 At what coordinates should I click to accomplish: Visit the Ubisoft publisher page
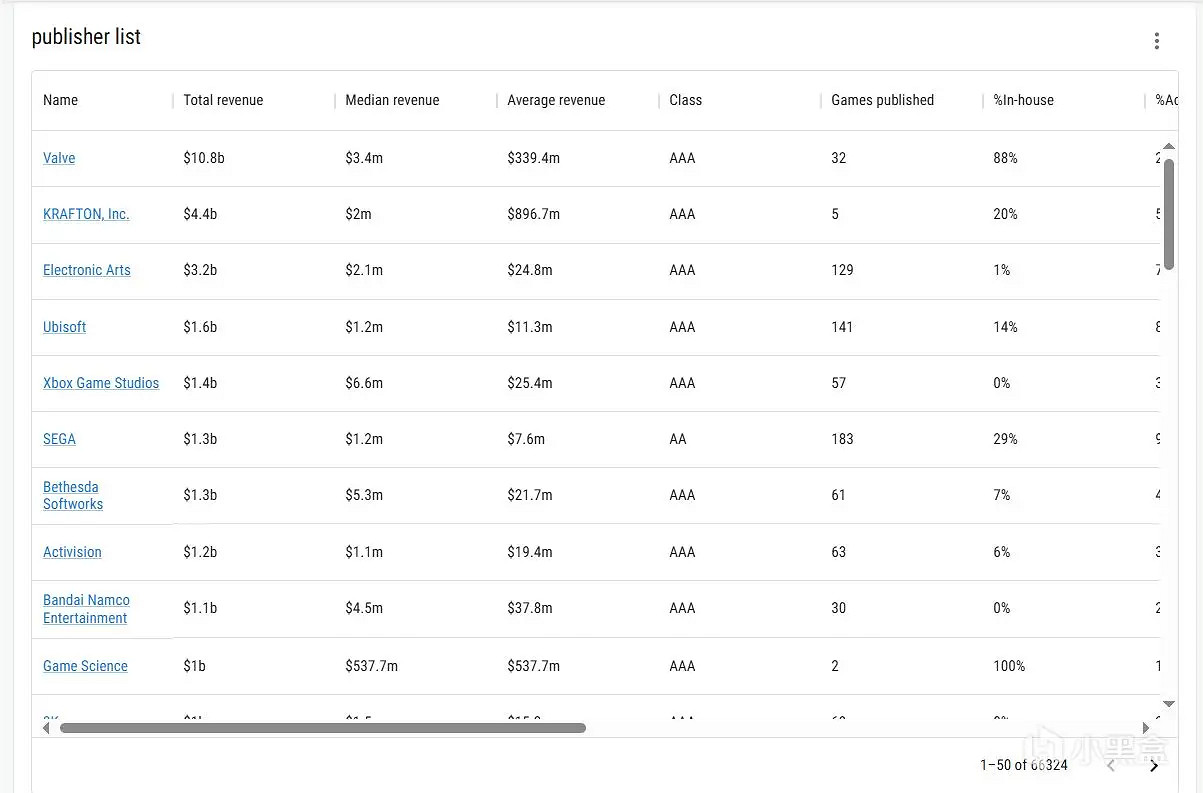click(x=65, y=327)
